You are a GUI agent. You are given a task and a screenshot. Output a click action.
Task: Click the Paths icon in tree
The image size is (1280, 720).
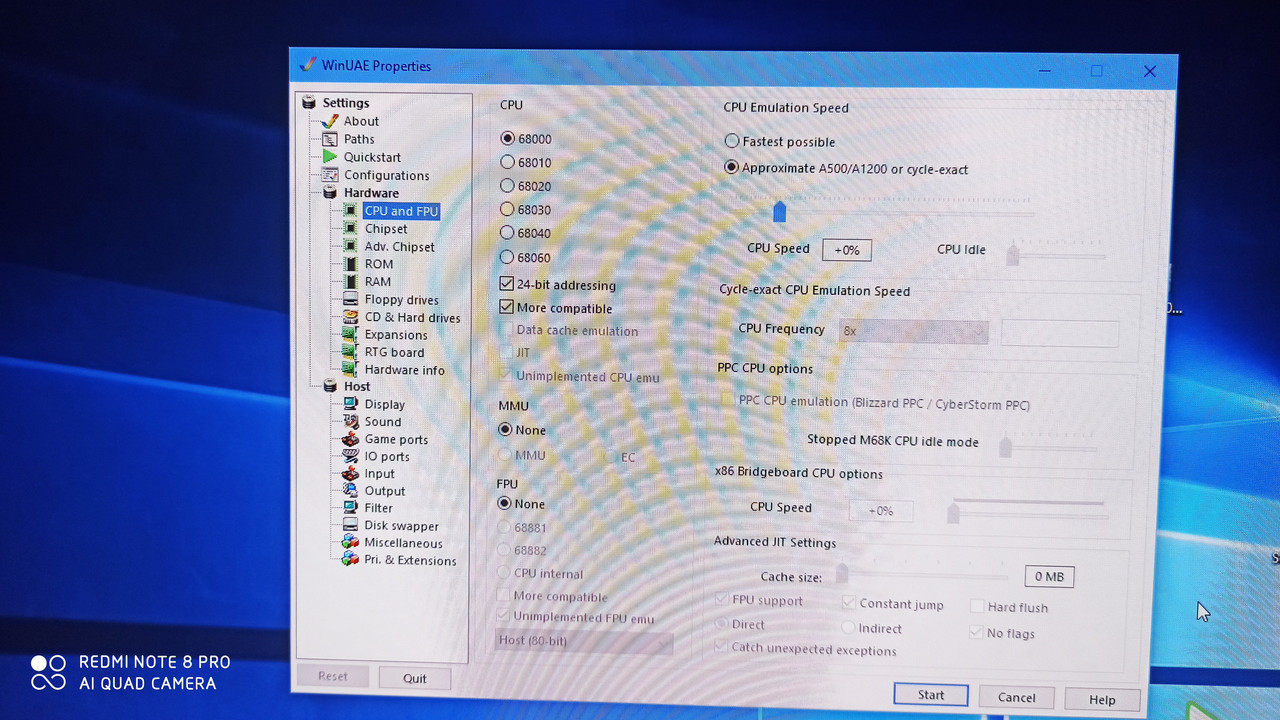(329, 139)
